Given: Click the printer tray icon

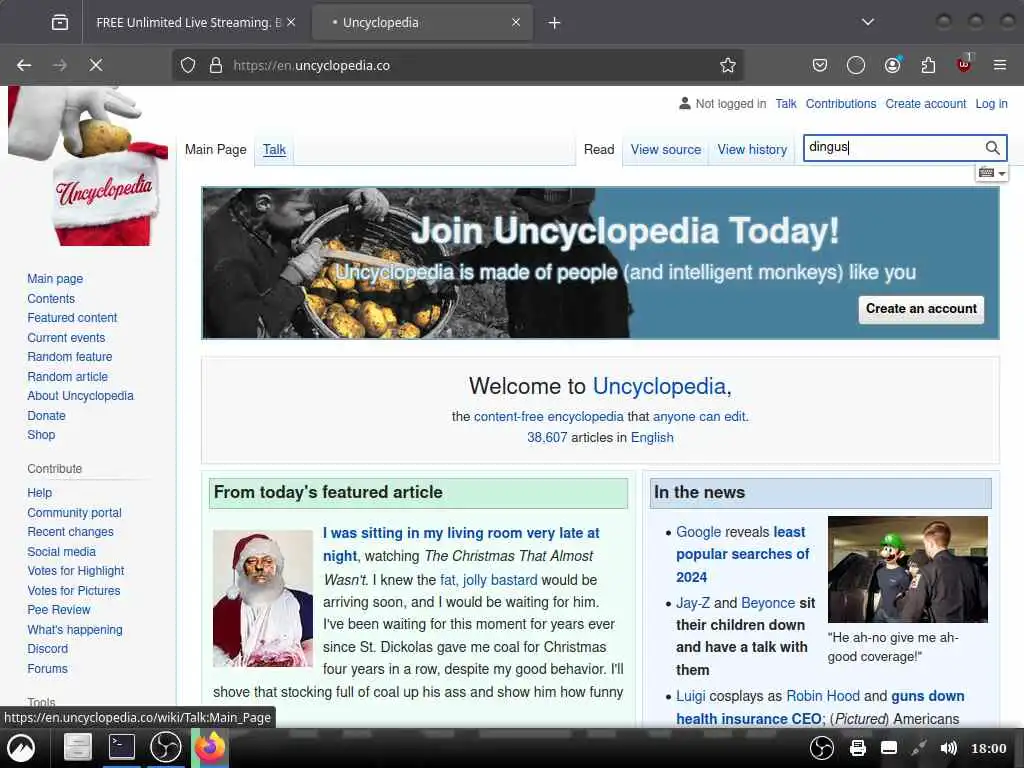Looking at the screenshot, I should (857, 748).
